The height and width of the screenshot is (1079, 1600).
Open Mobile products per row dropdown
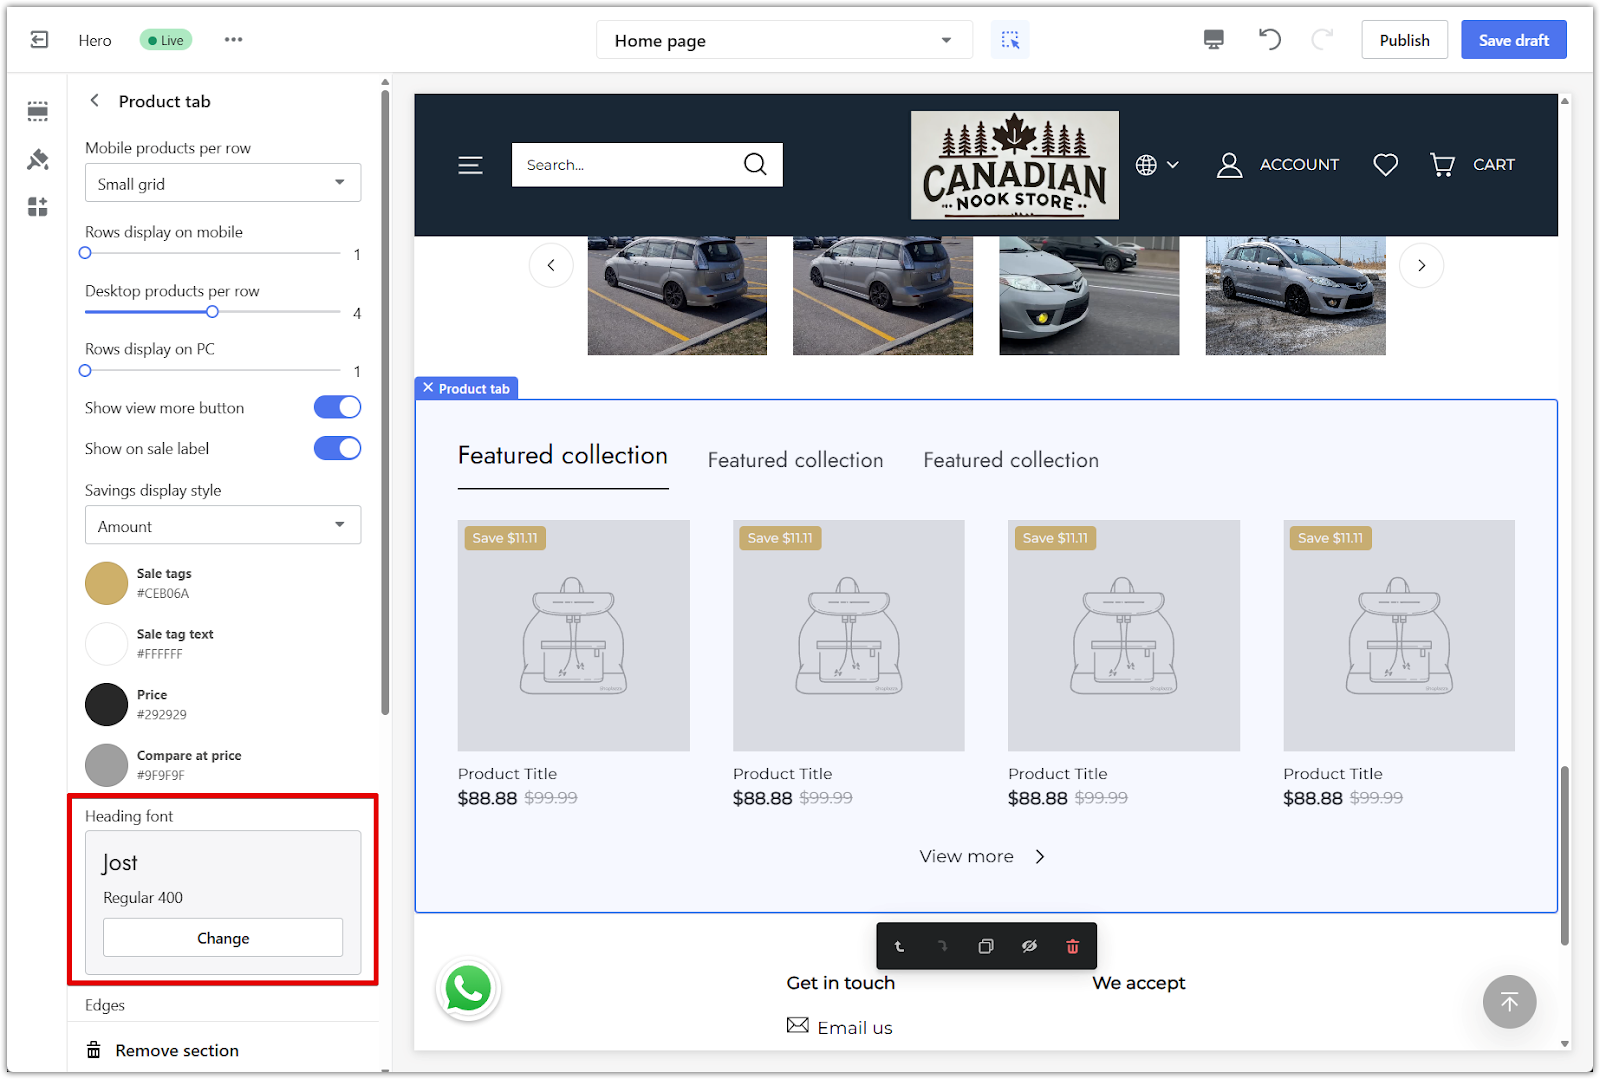tap(222, 183)
